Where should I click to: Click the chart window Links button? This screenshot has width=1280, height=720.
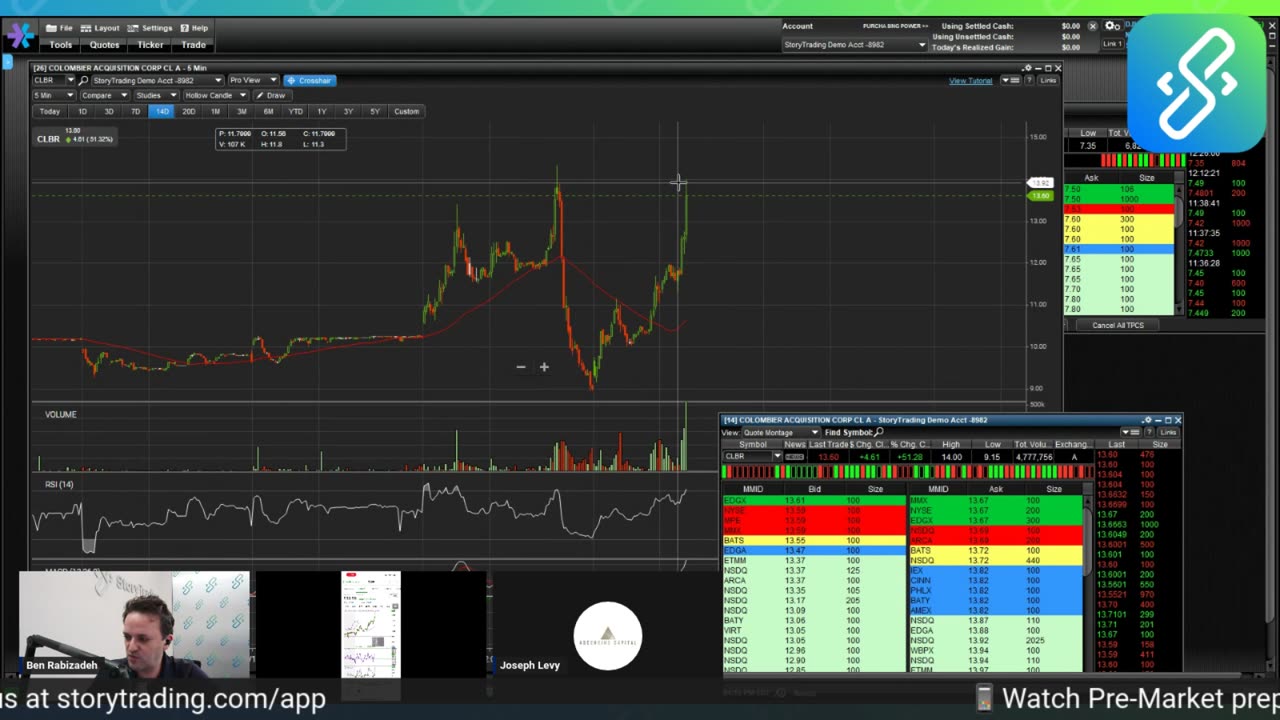click(x=1048, y=80)
